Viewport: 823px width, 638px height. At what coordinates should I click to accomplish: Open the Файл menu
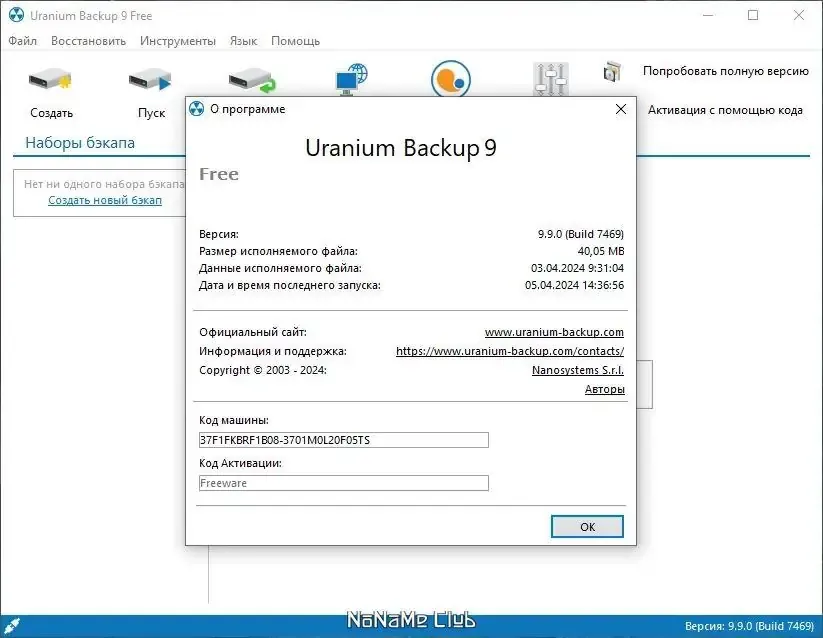tap(23, 41)
